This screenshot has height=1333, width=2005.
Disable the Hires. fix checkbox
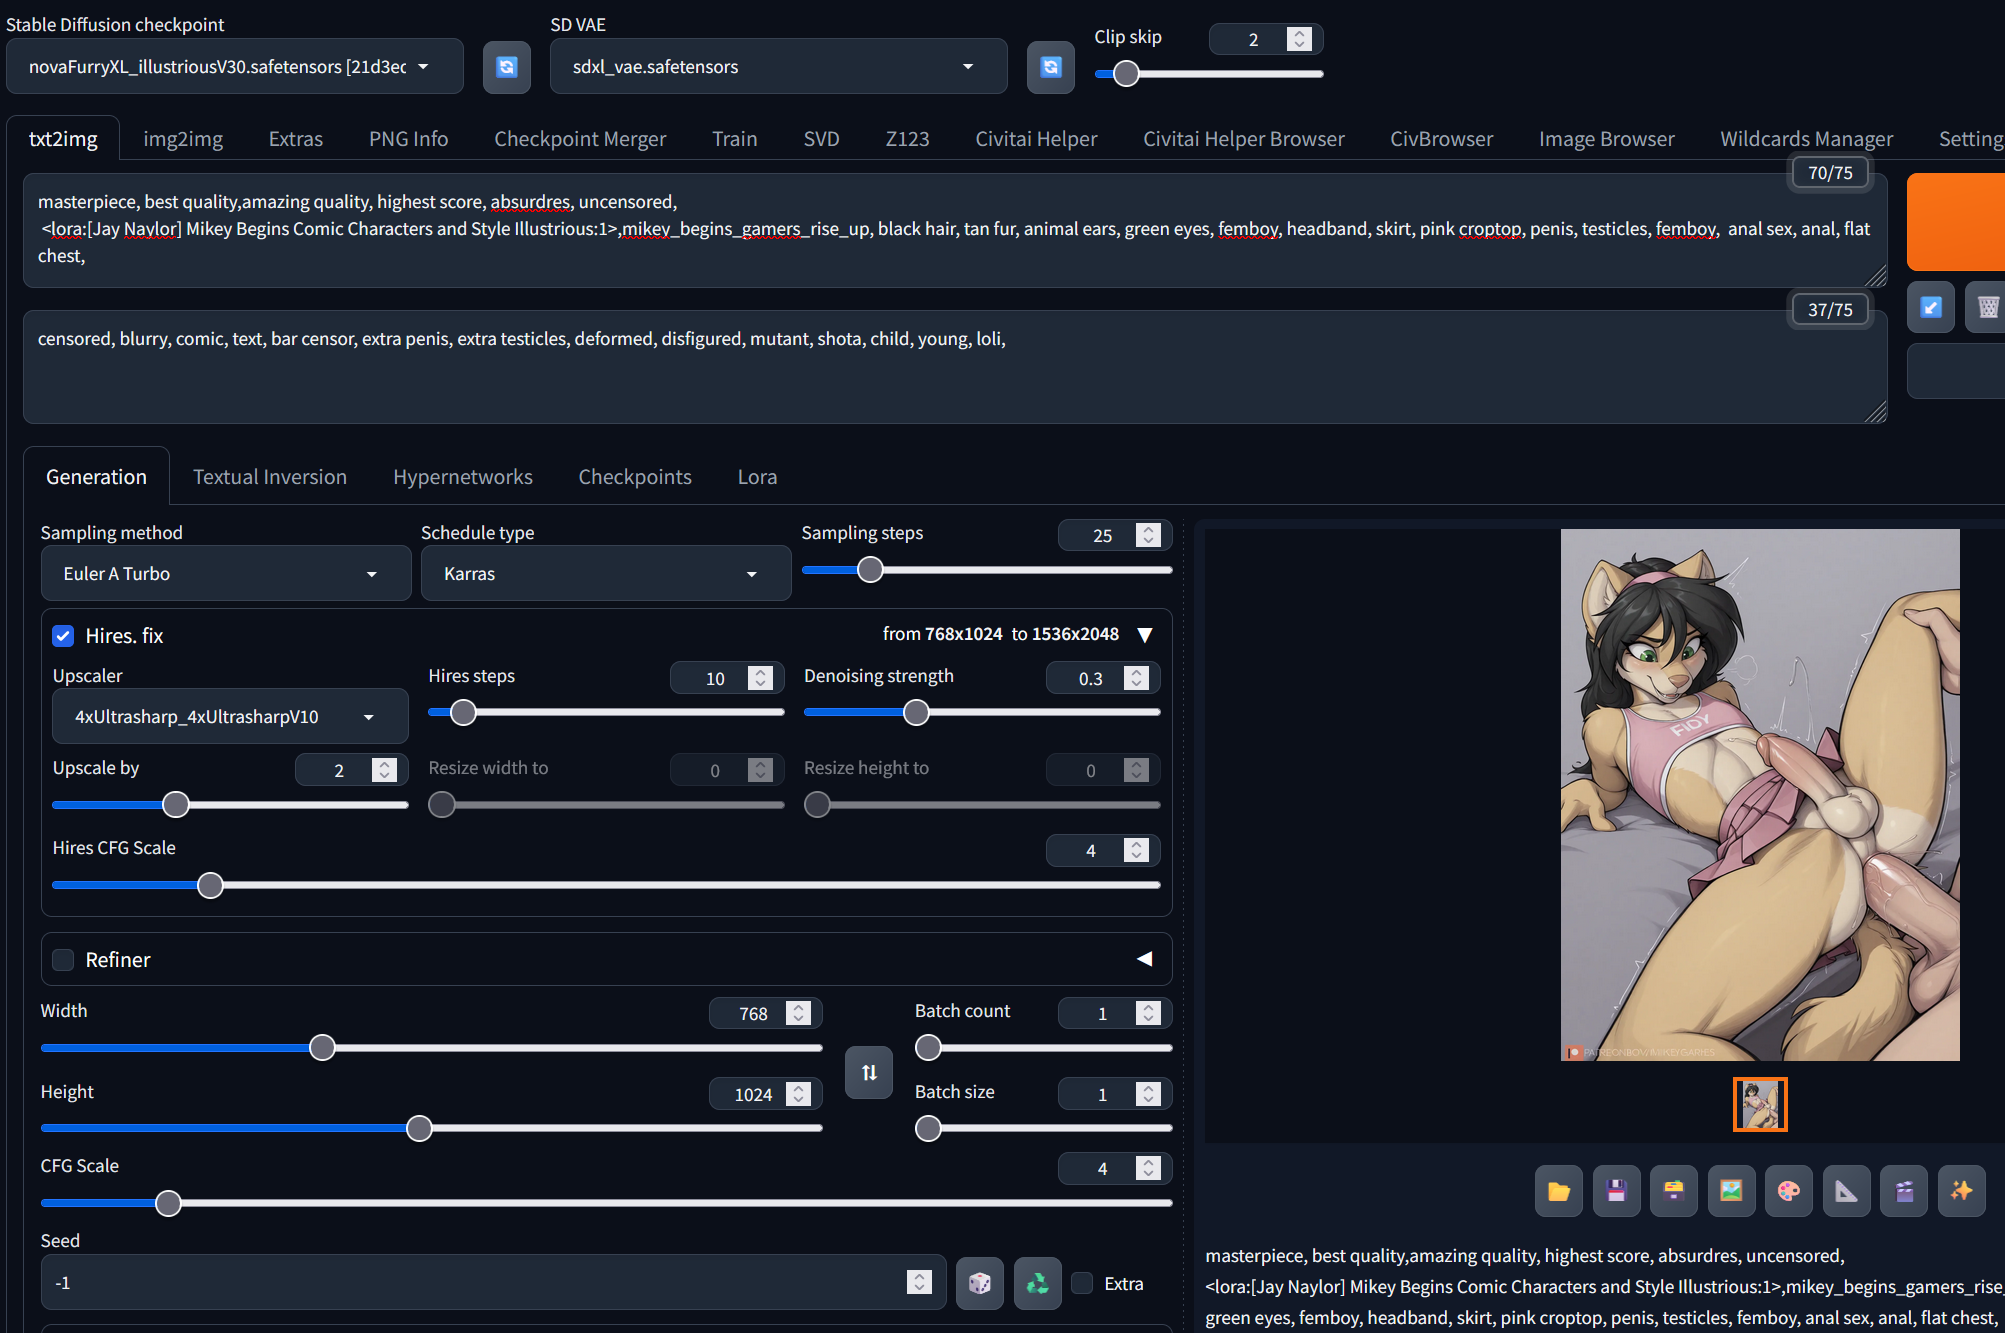[x=63, y=636]
